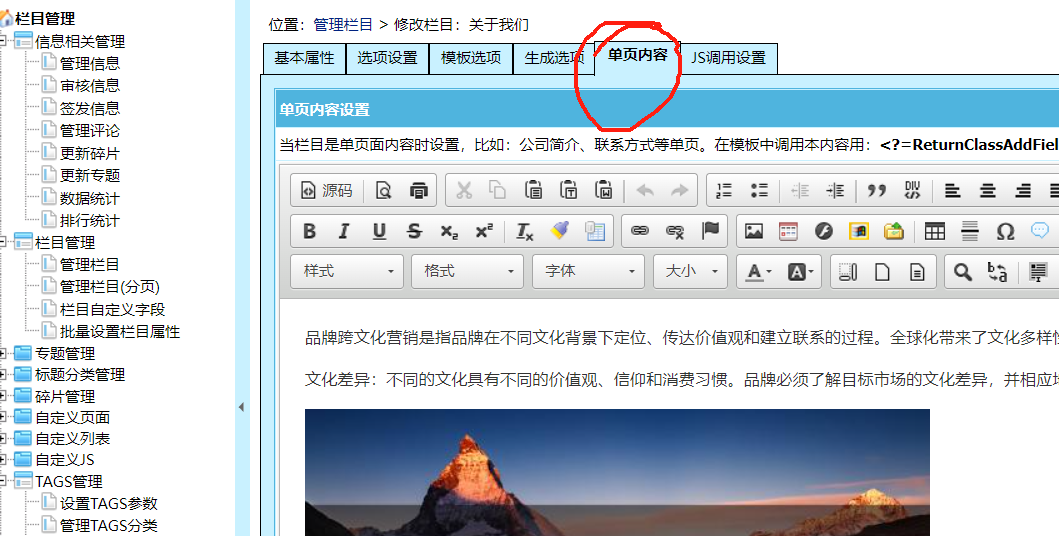Toggle italic formatting
Image resolution: width=1059 pixels, height=536 pixels.
click(x=344, y=231)
